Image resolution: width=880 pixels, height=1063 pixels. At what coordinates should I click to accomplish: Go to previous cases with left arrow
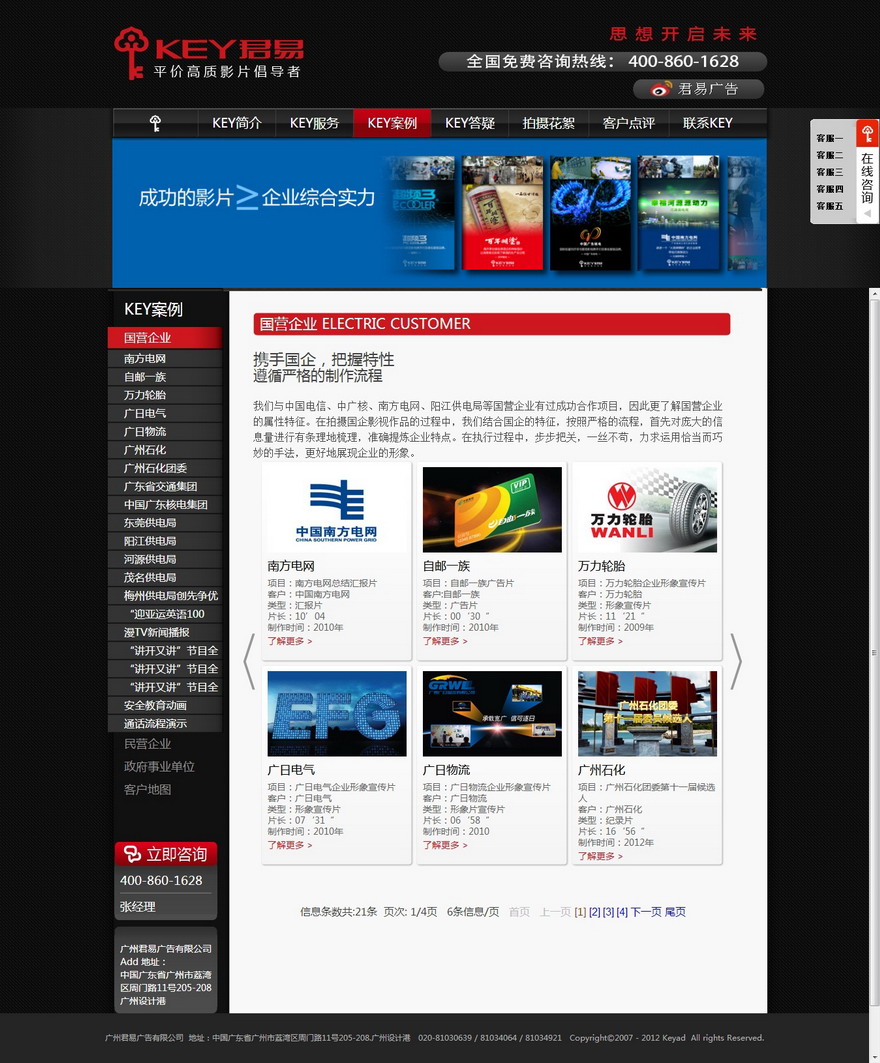[x=249, y=661]
